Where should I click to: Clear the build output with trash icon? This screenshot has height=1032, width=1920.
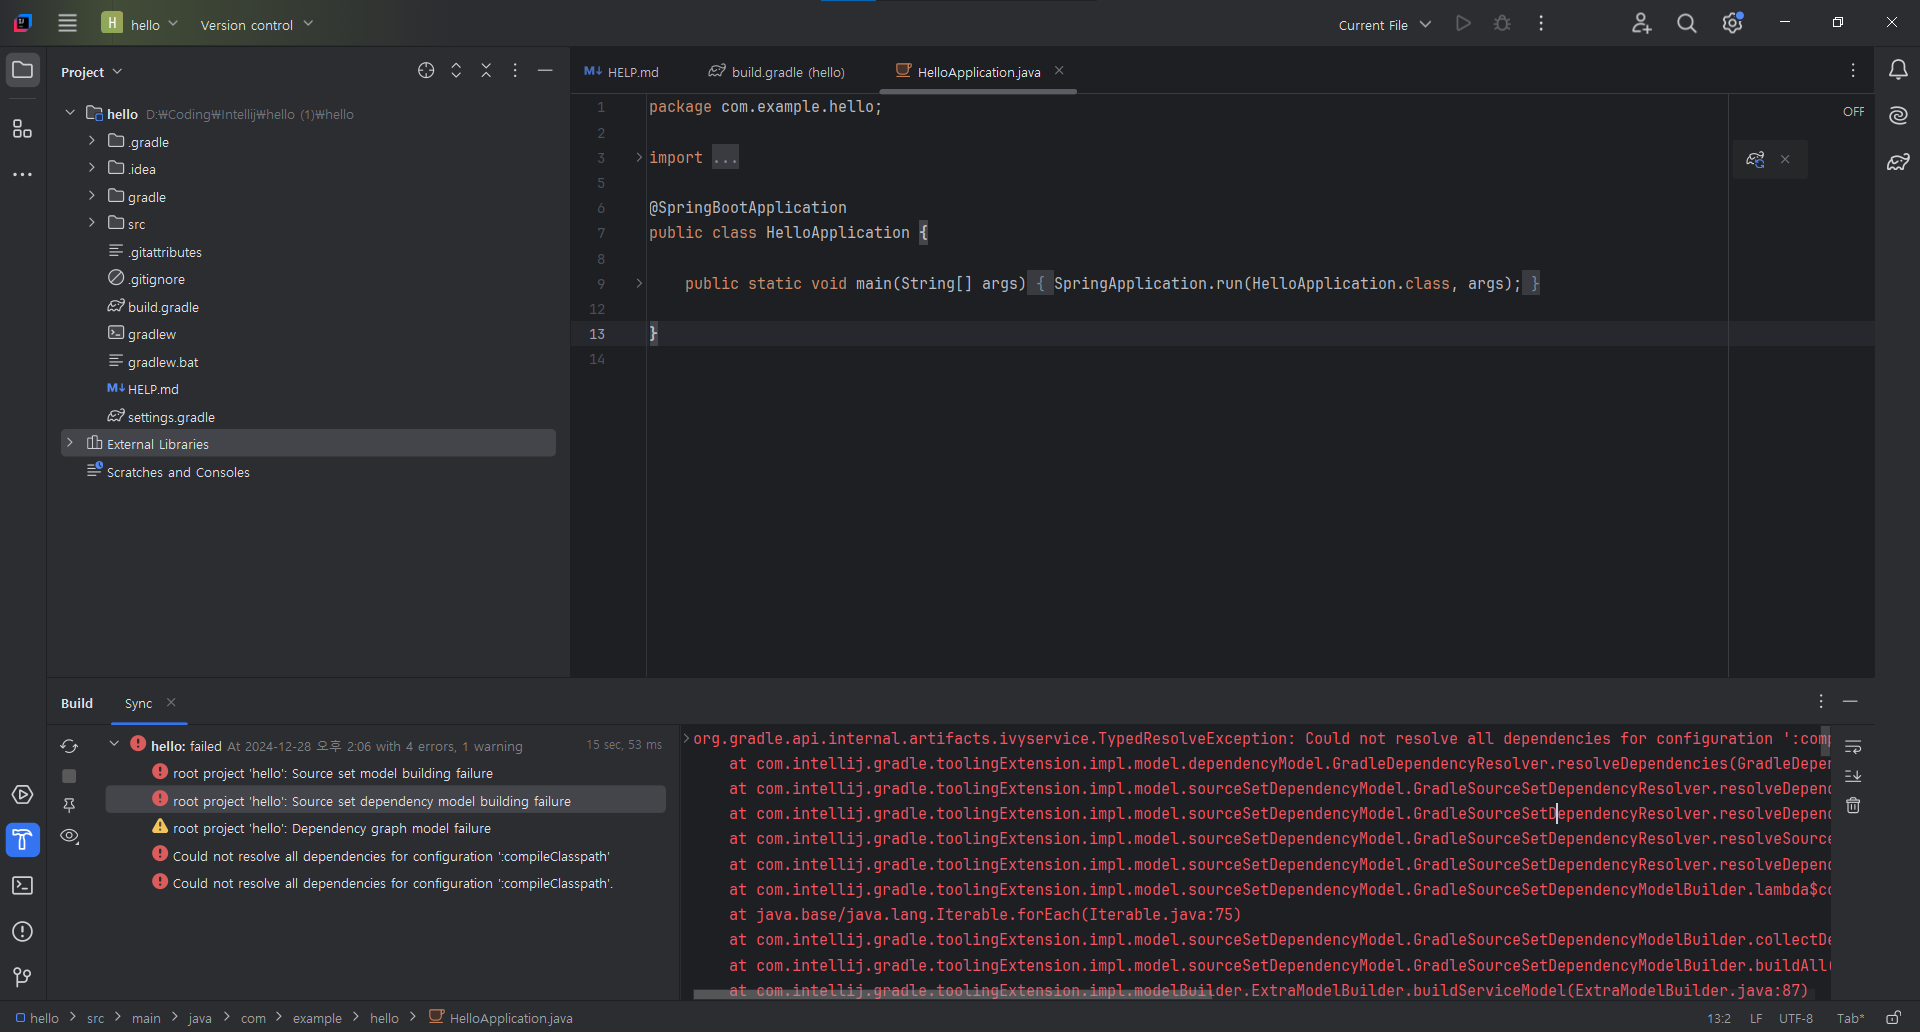tap(1853, 805)
